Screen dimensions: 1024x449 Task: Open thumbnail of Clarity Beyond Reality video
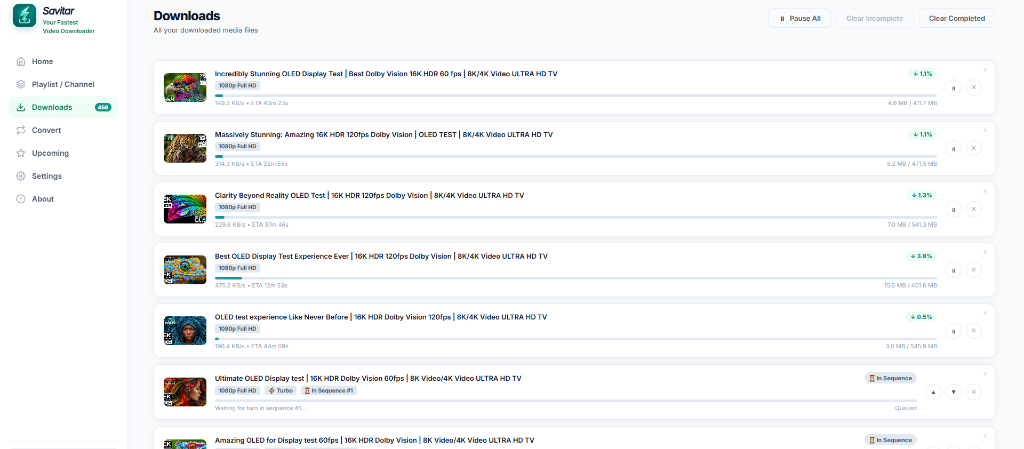point(185,209)
